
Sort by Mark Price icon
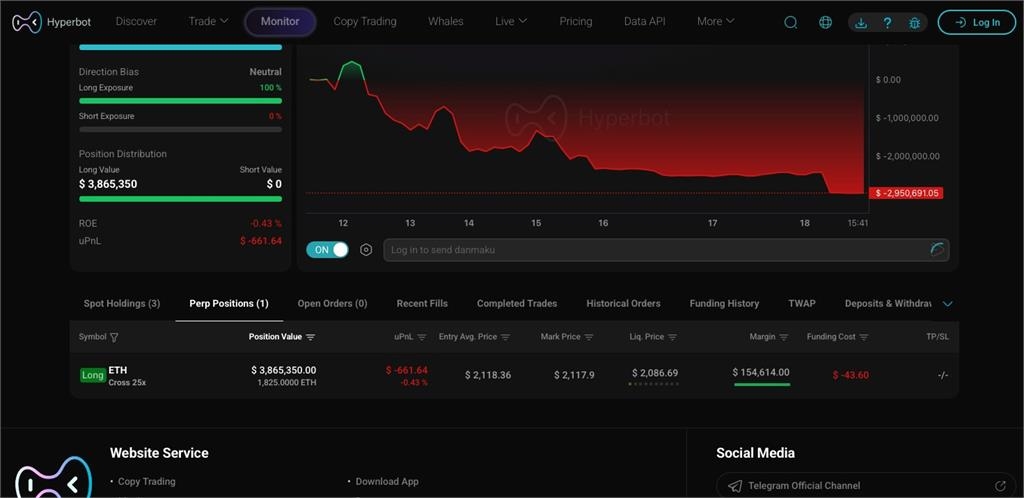click(588, 337)
